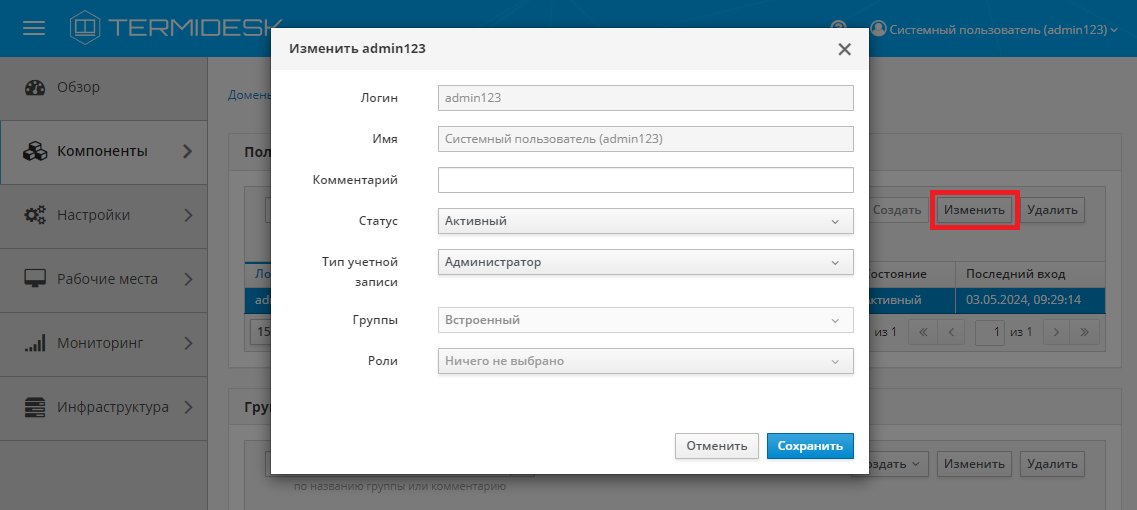Go to the last page of the users table
Screen dimensions: 1137x510
pos(1085,331)
